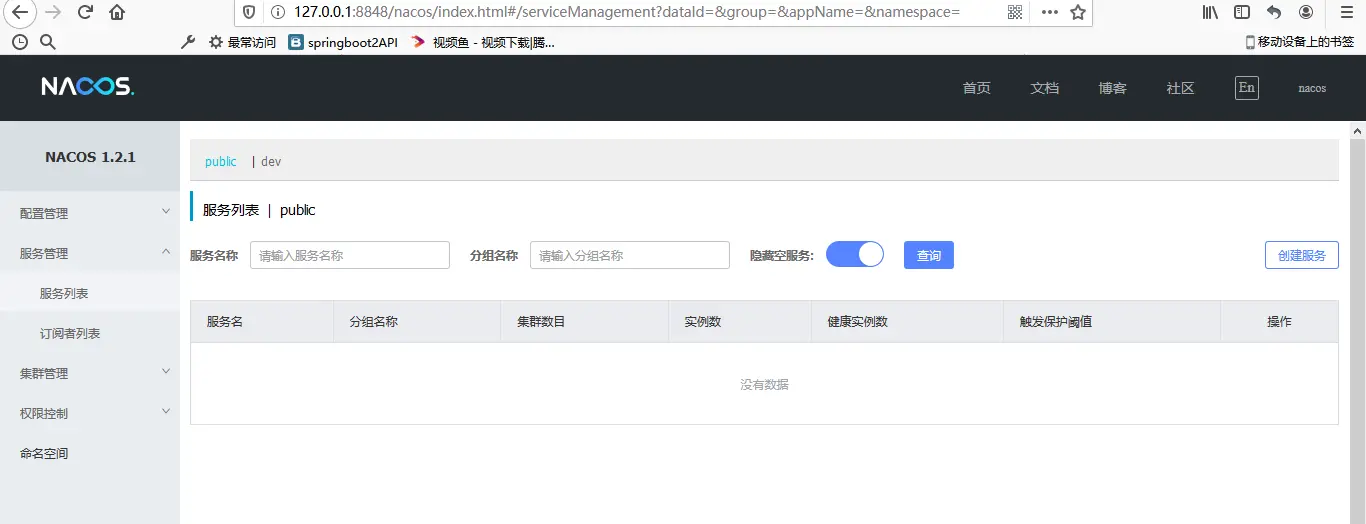This screenshot has width=1366, height=524.
Task: Click the wrench icon in bookmarks bar
Action: (x=188, y=42)
